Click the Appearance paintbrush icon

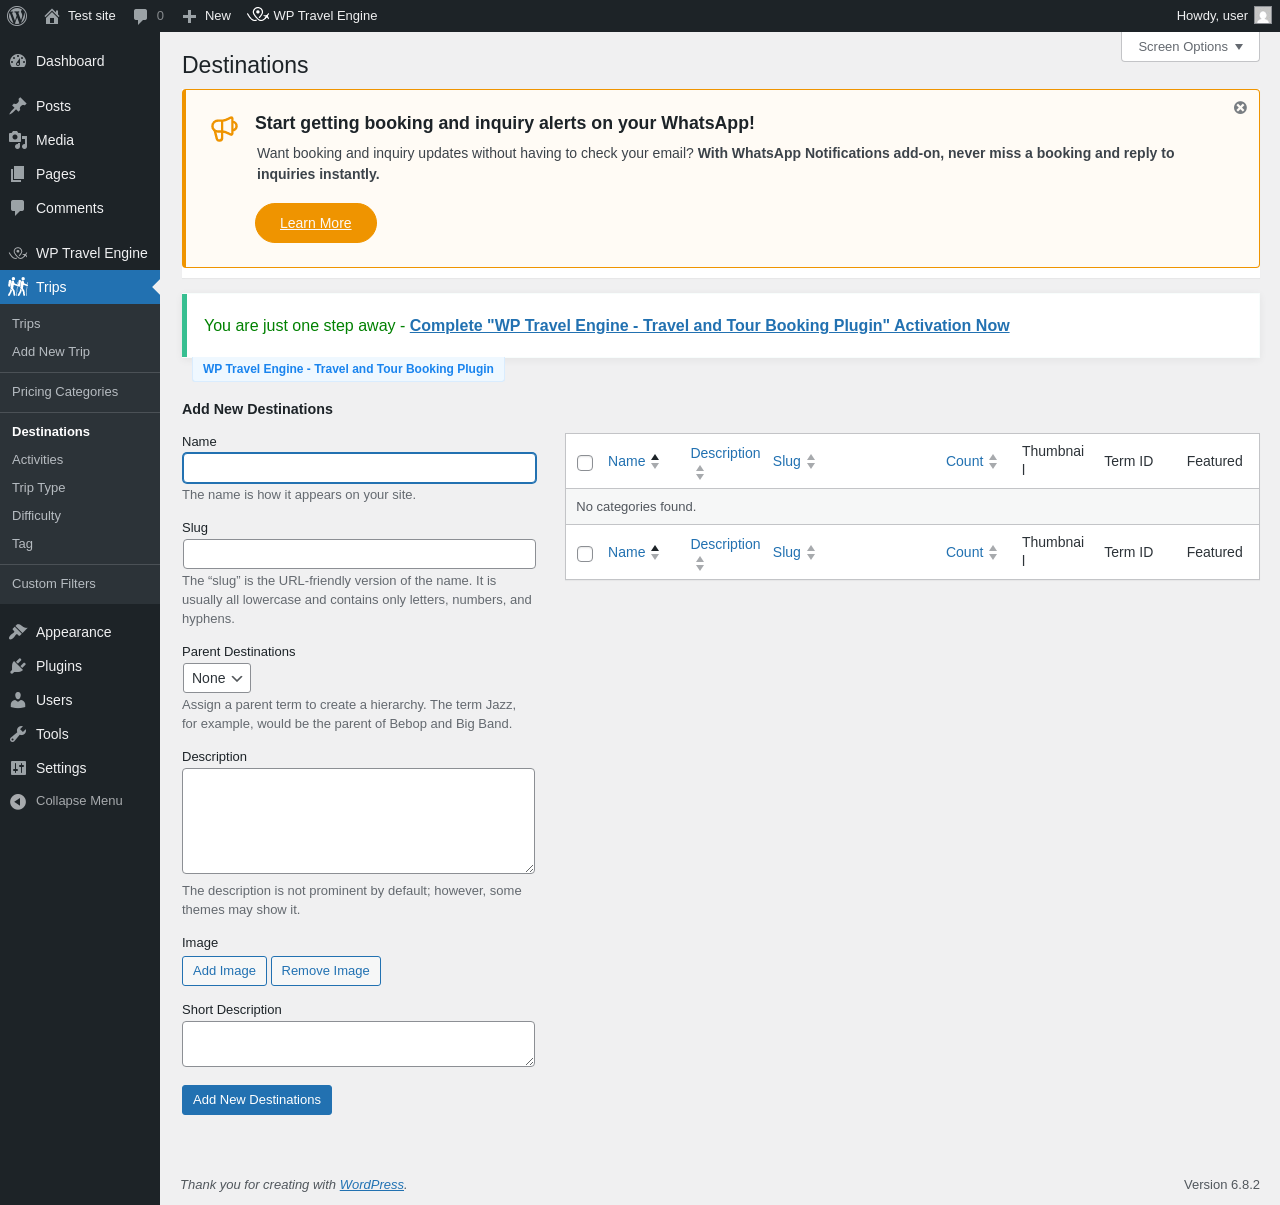18,632
